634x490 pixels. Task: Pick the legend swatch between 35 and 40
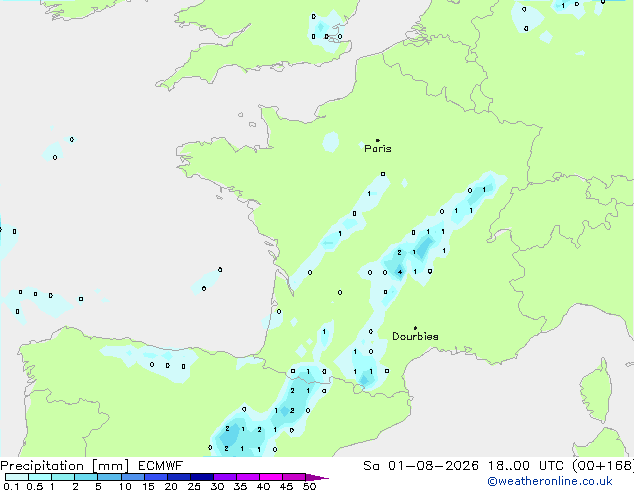click(247, 477)
